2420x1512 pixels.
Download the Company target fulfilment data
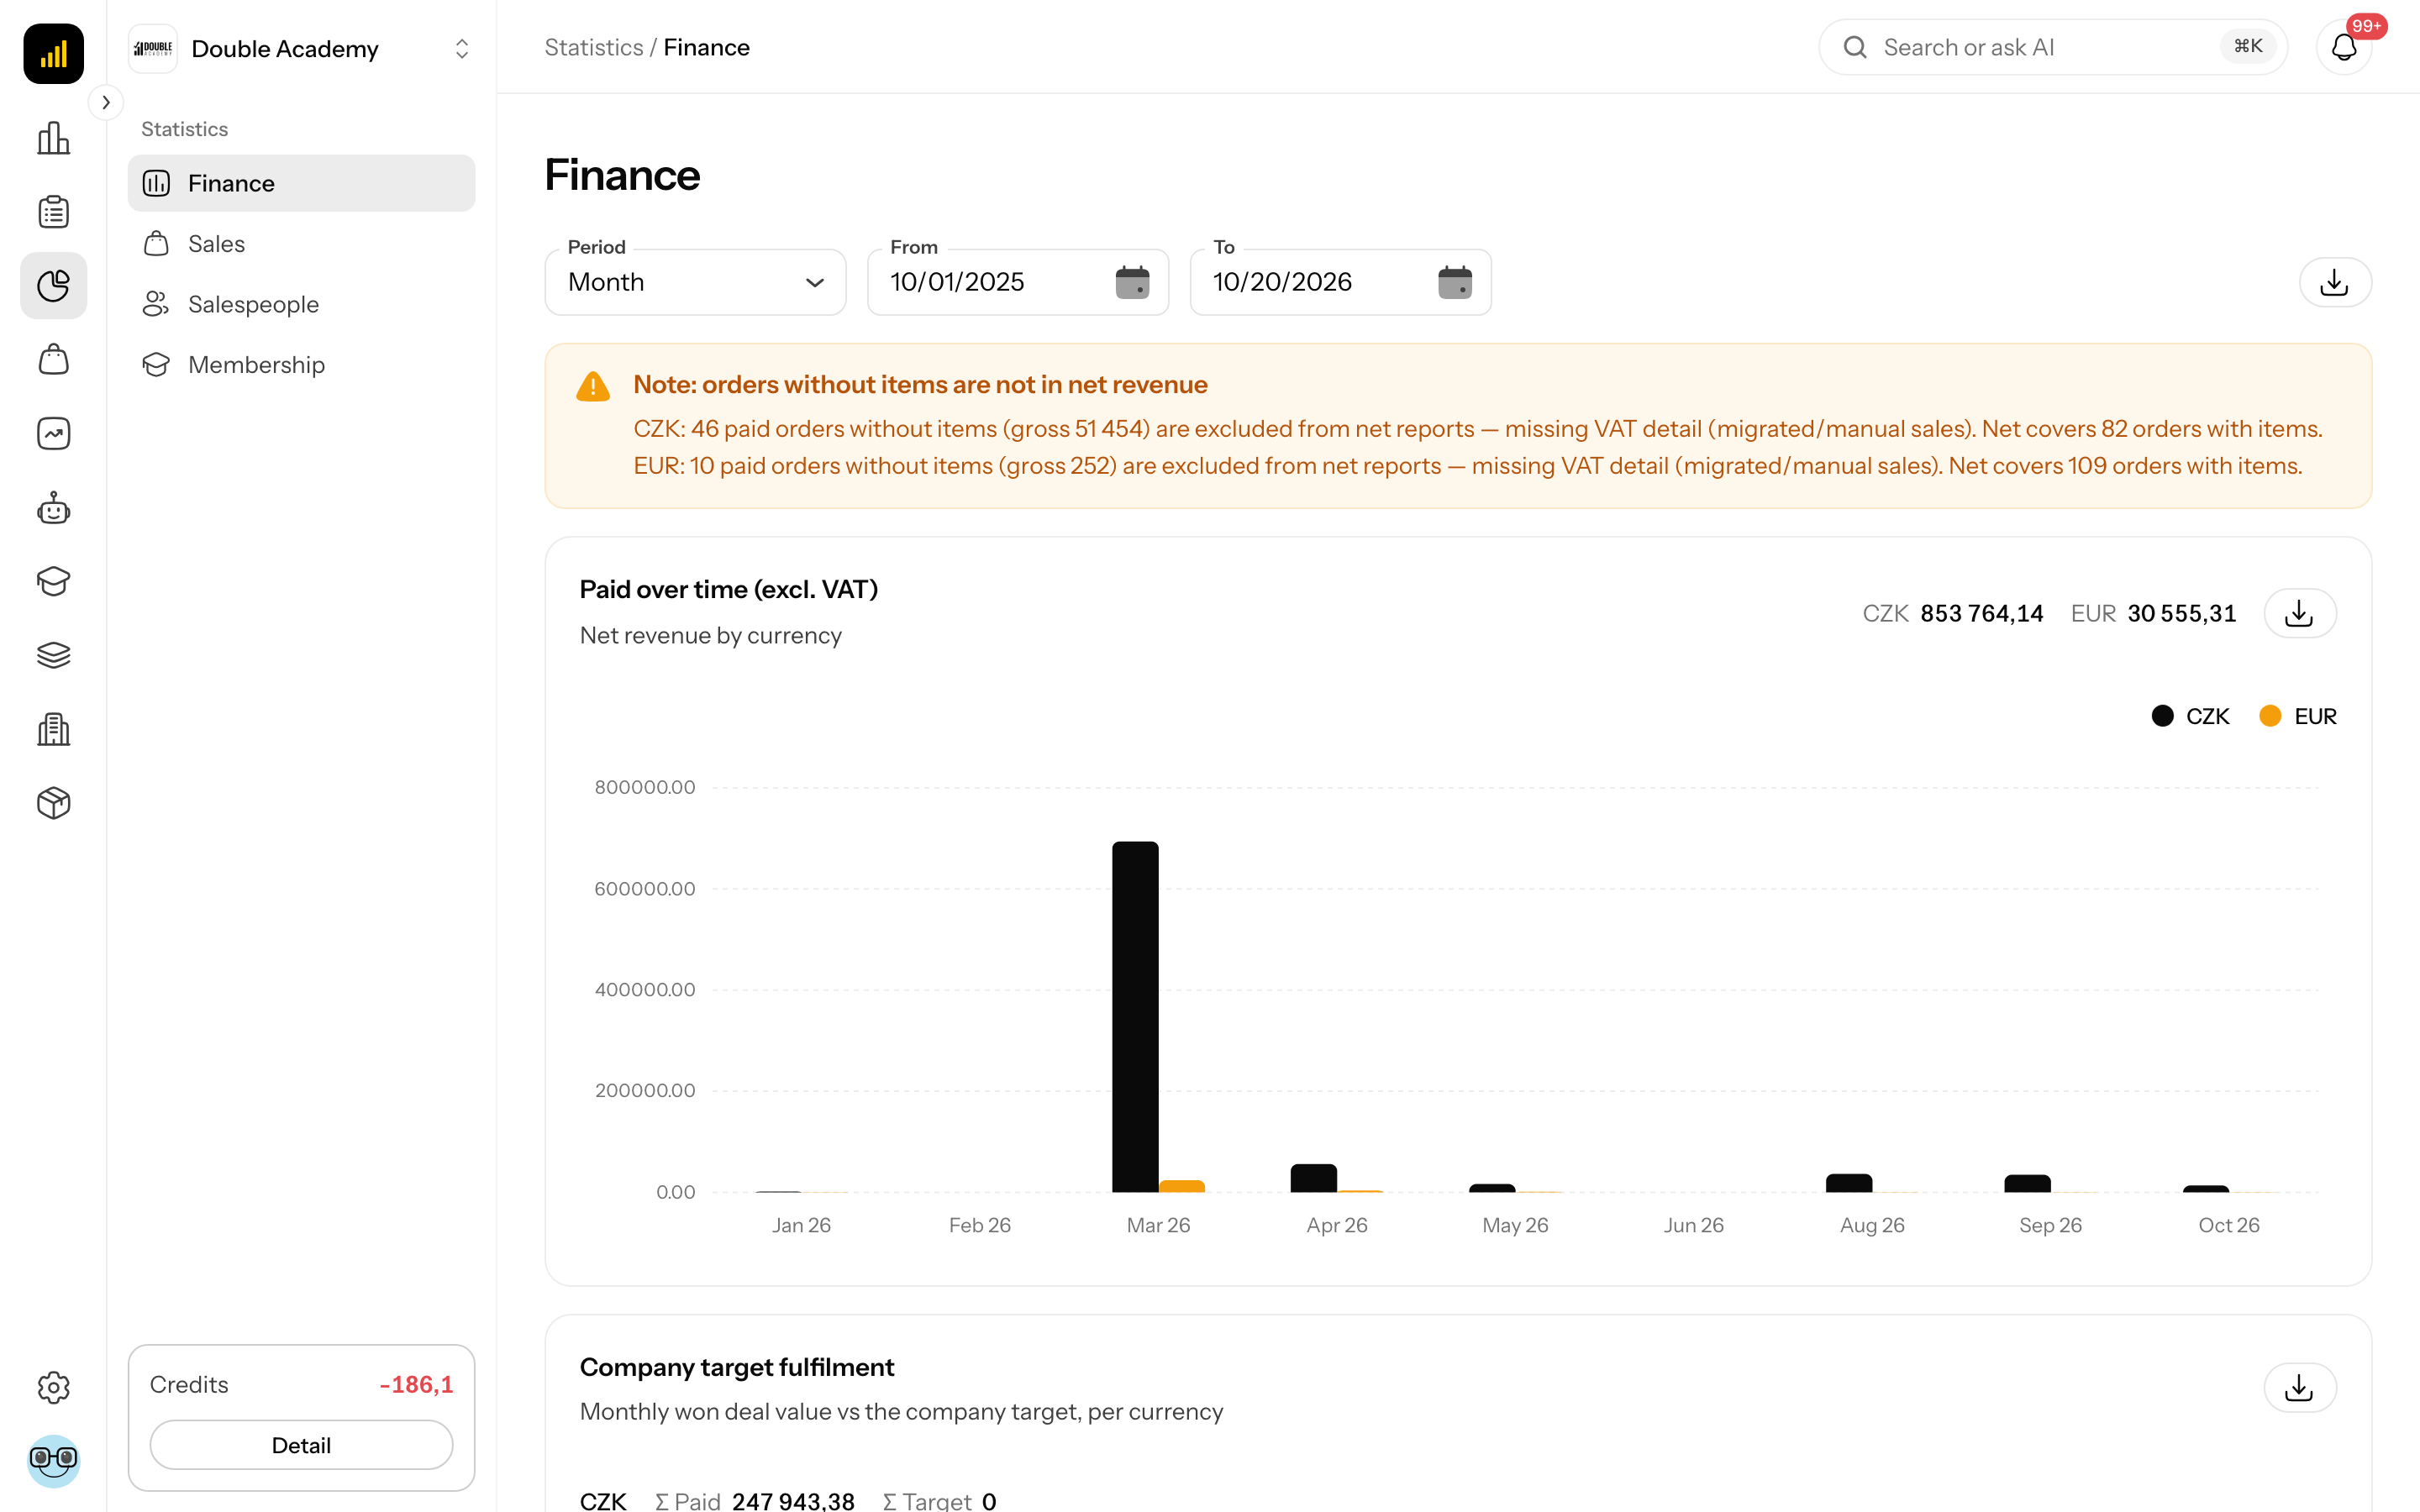2300,1387
